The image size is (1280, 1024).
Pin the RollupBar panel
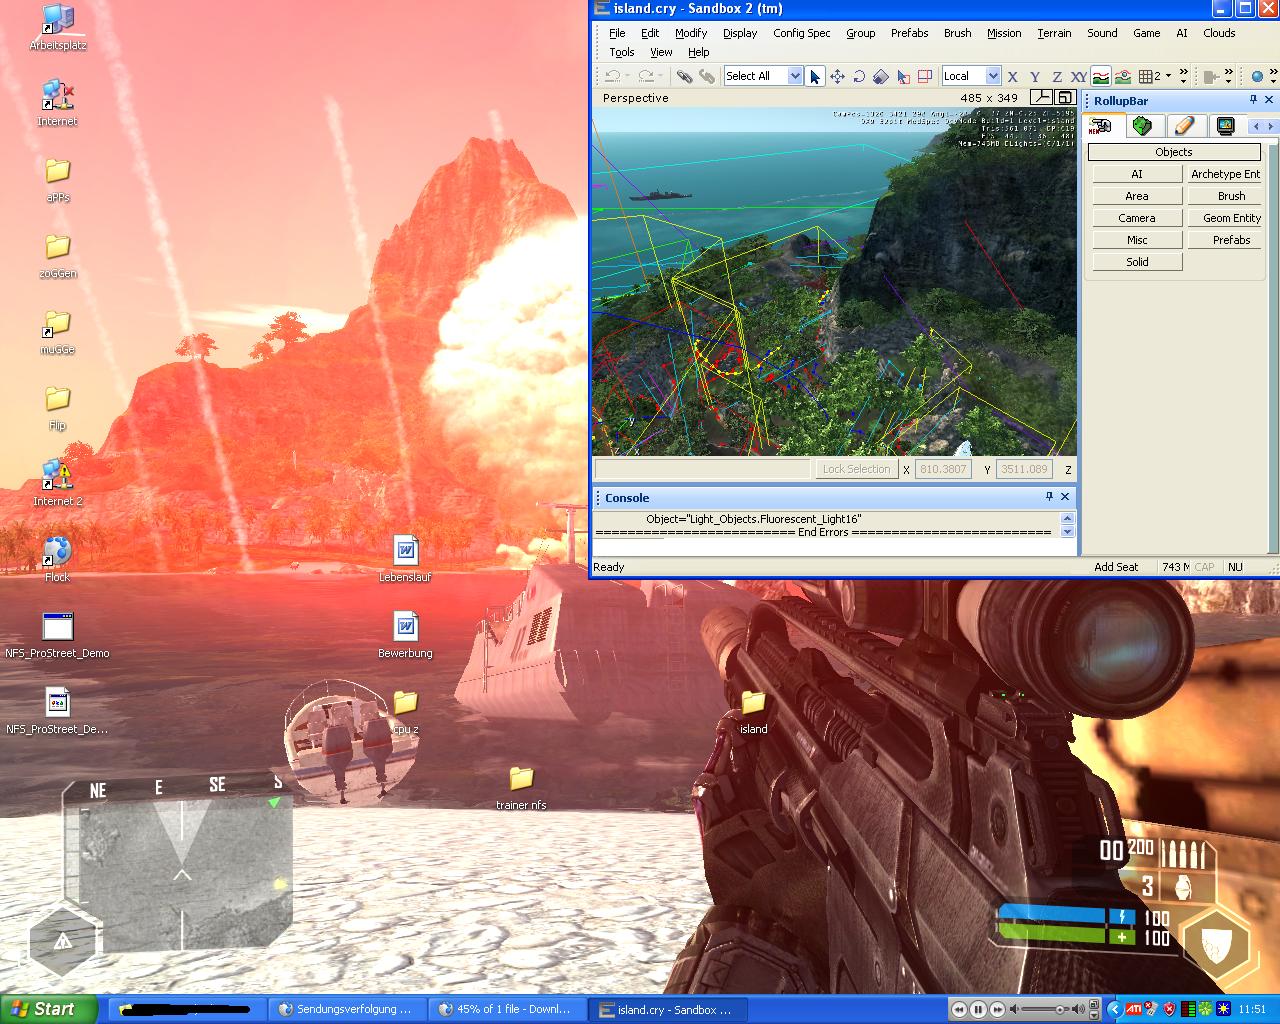(x=1253, y=100)
